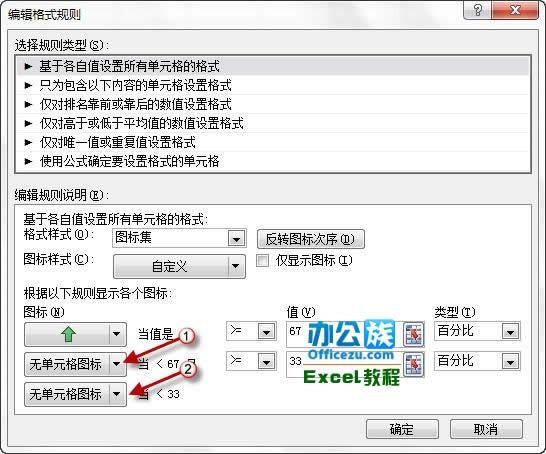Click the 确定 button
This screenshot has width=546, height=454.
tap(402, 429)
